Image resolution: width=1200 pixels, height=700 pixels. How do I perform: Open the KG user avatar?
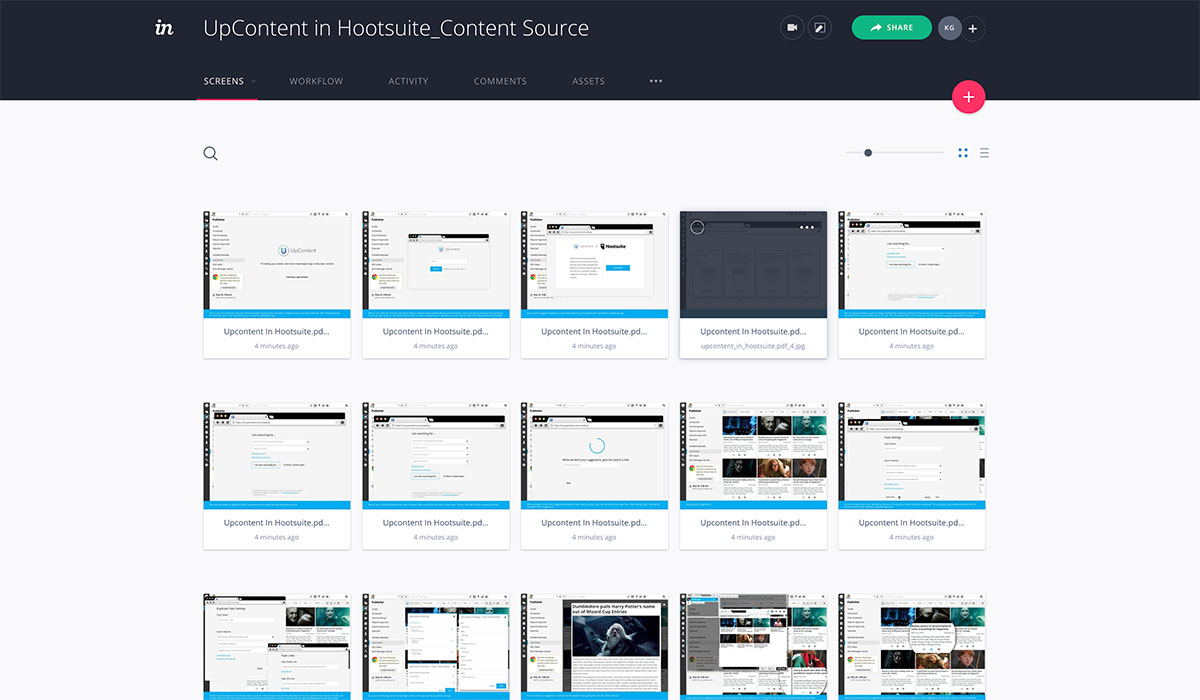click(x=949, y=28)
